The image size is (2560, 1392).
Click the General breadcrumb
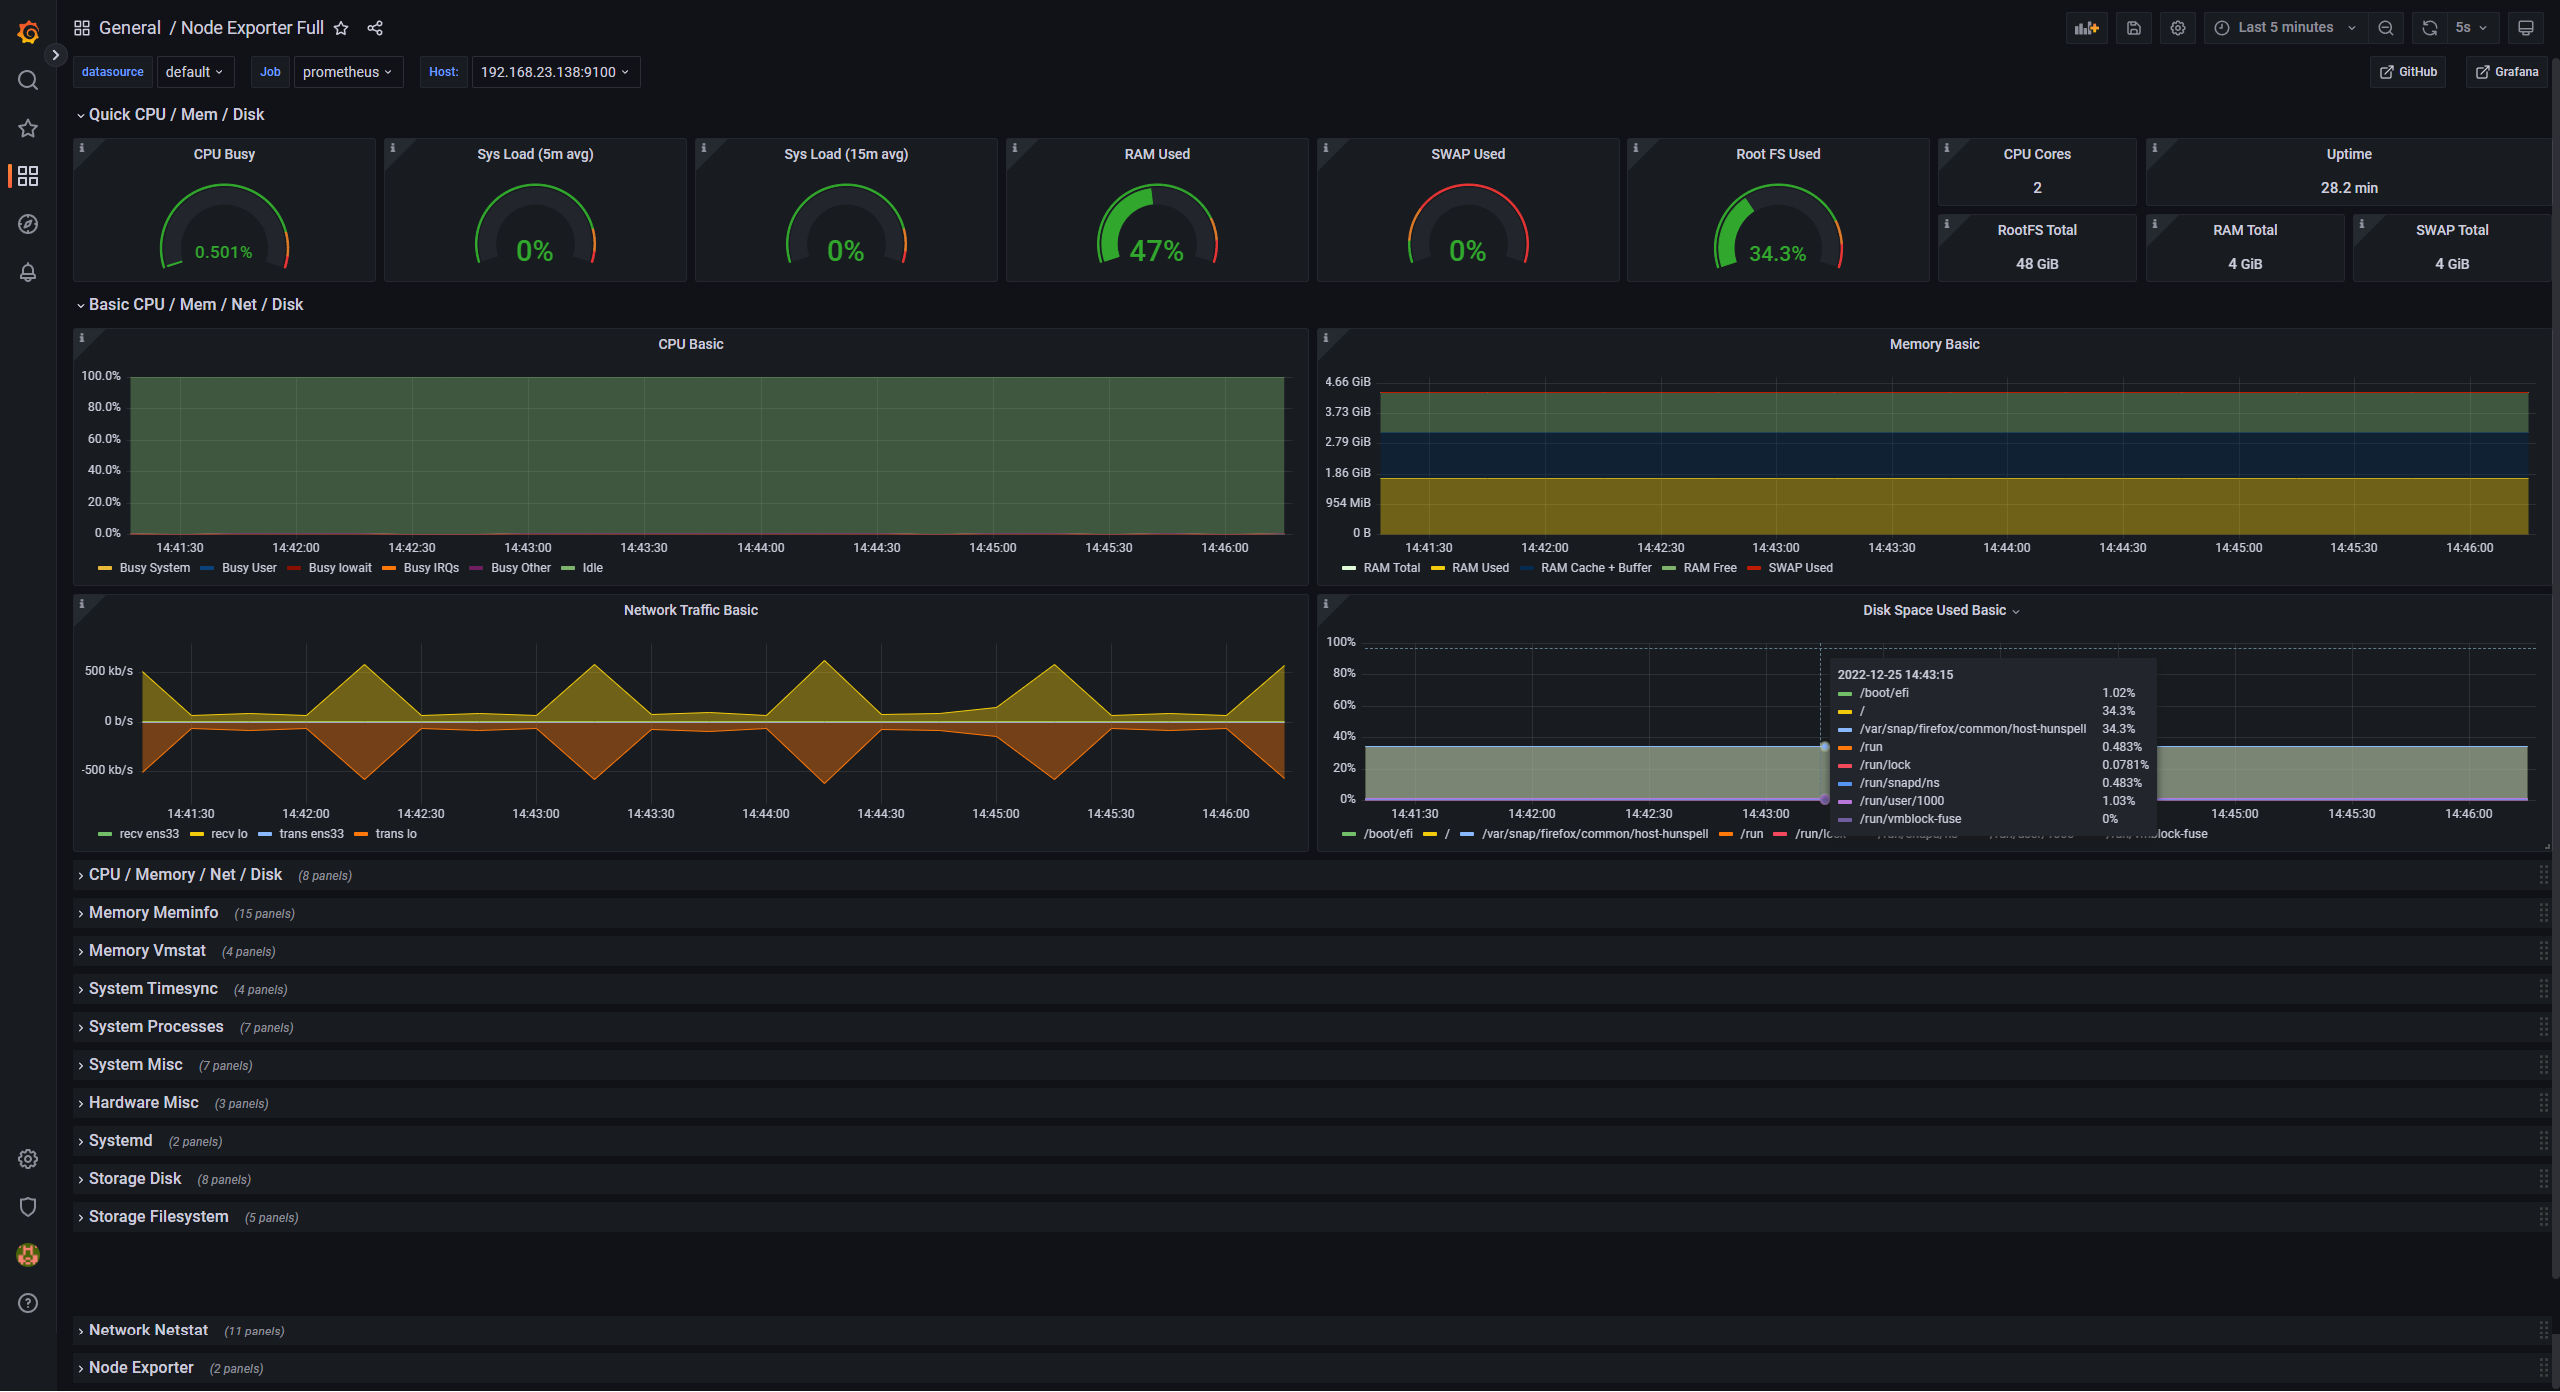click(130, 27)
